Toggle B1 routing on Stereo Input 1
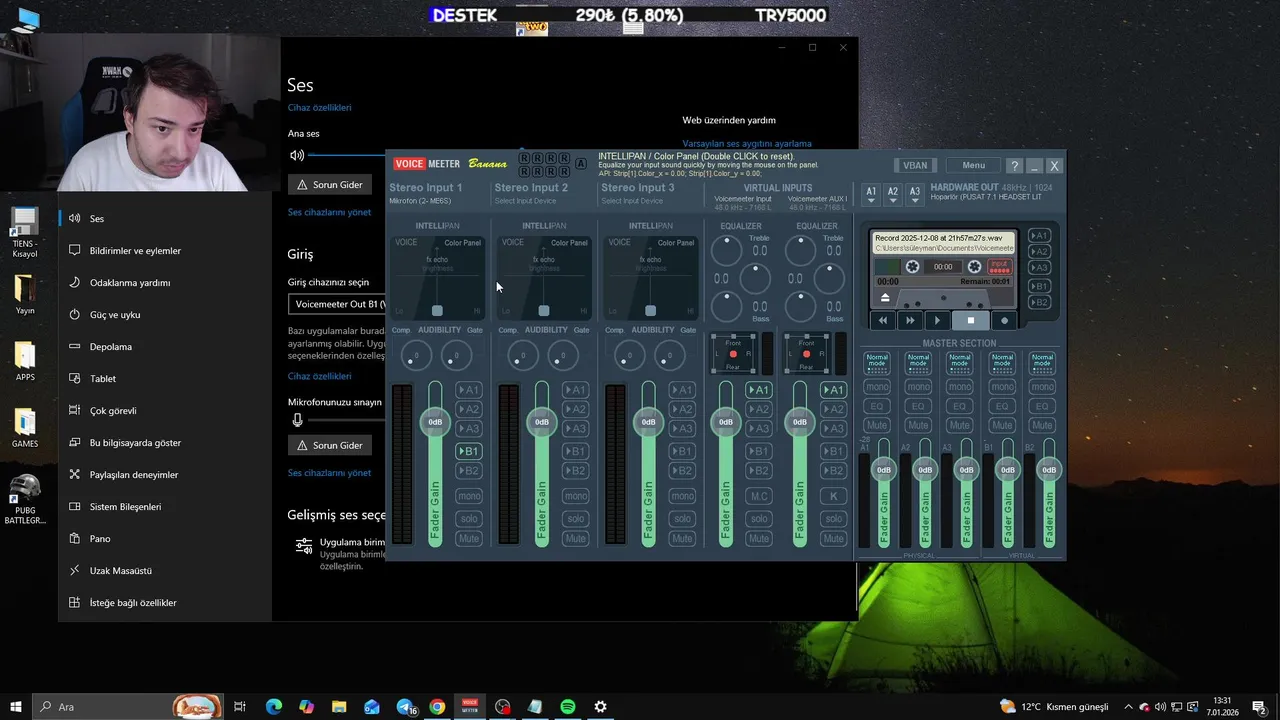 [469, 452]
